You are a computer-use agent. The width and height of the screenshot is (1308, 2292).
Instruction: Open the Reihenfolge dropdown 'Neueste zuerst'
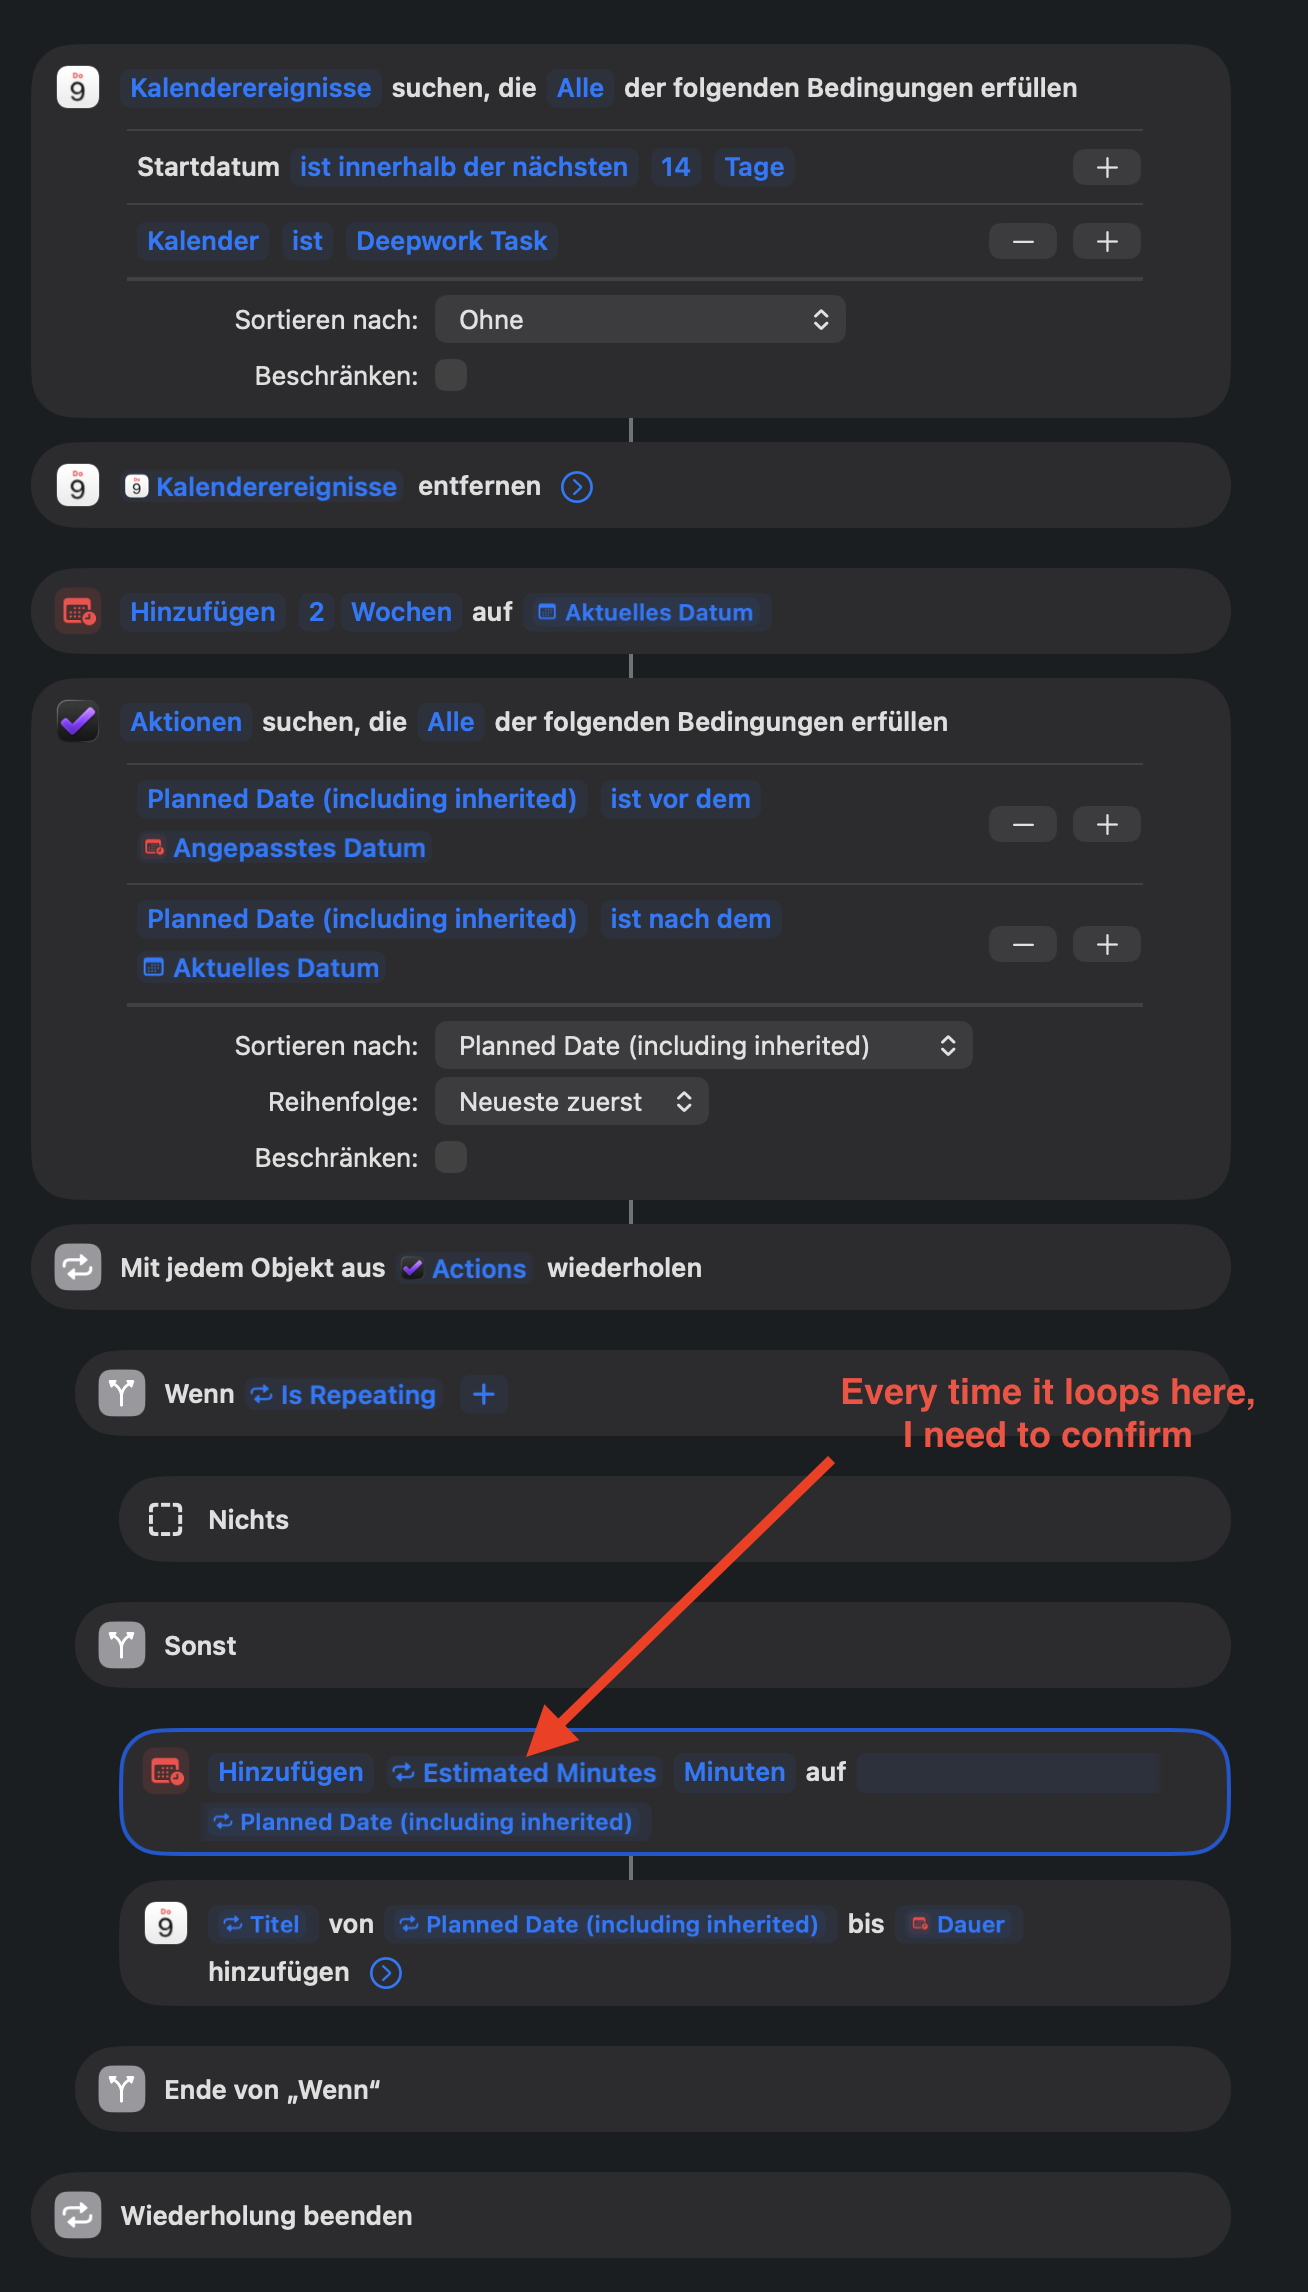coord(572,1101)
